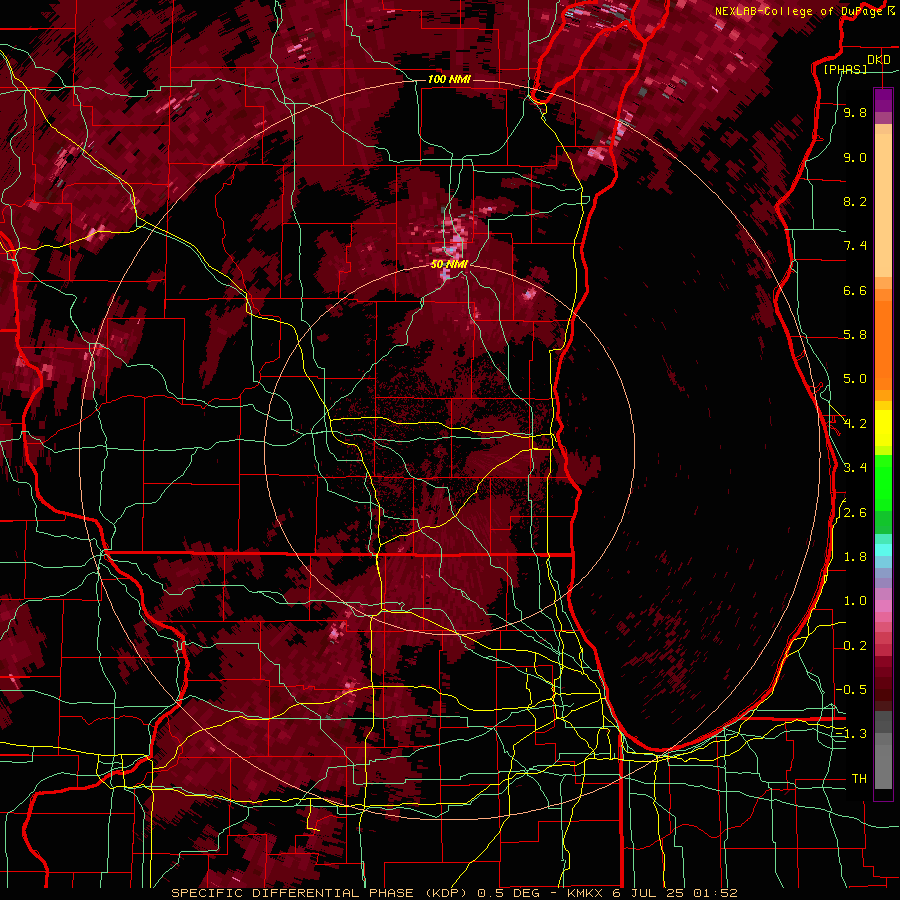The width and height of the screenshot is (900, 900).
Task: Click the cyan segment of the color bar
Action: click(883, 550)
